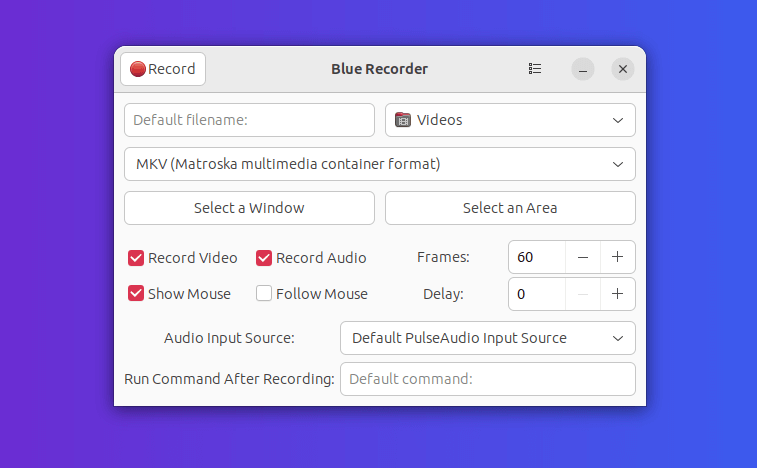The image size is (757, 468).
Task: Click the red Record button
Action: [163, 69]
